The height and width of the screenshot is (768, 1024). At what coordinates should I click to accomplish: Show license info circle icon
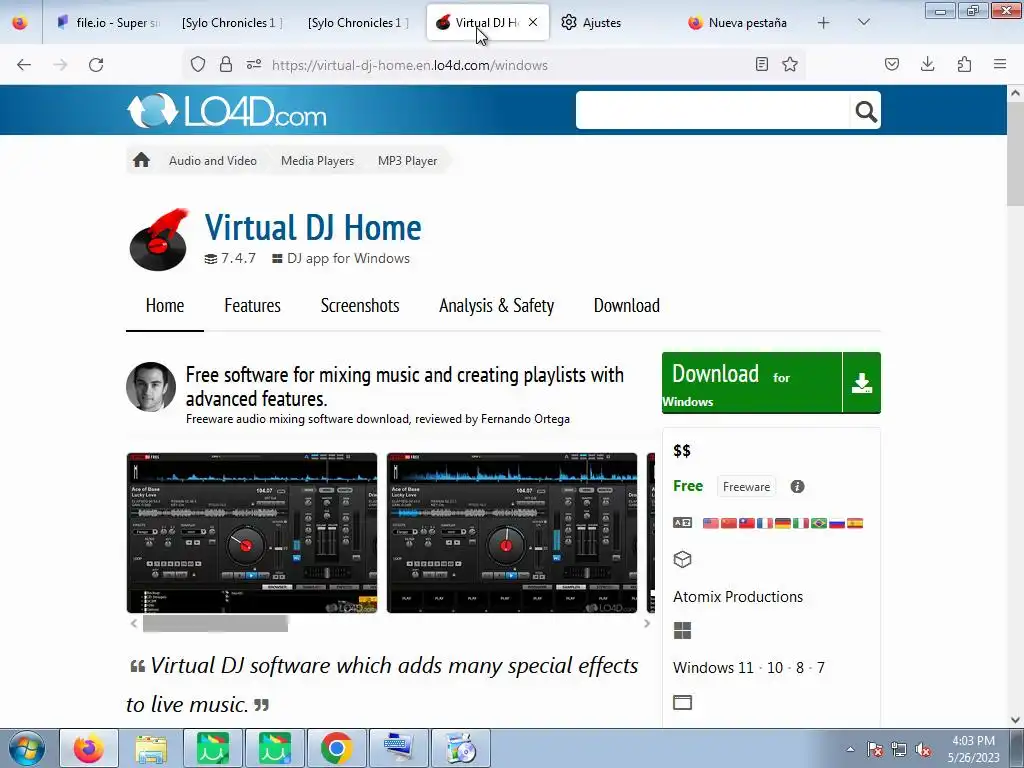click(797, 487)
